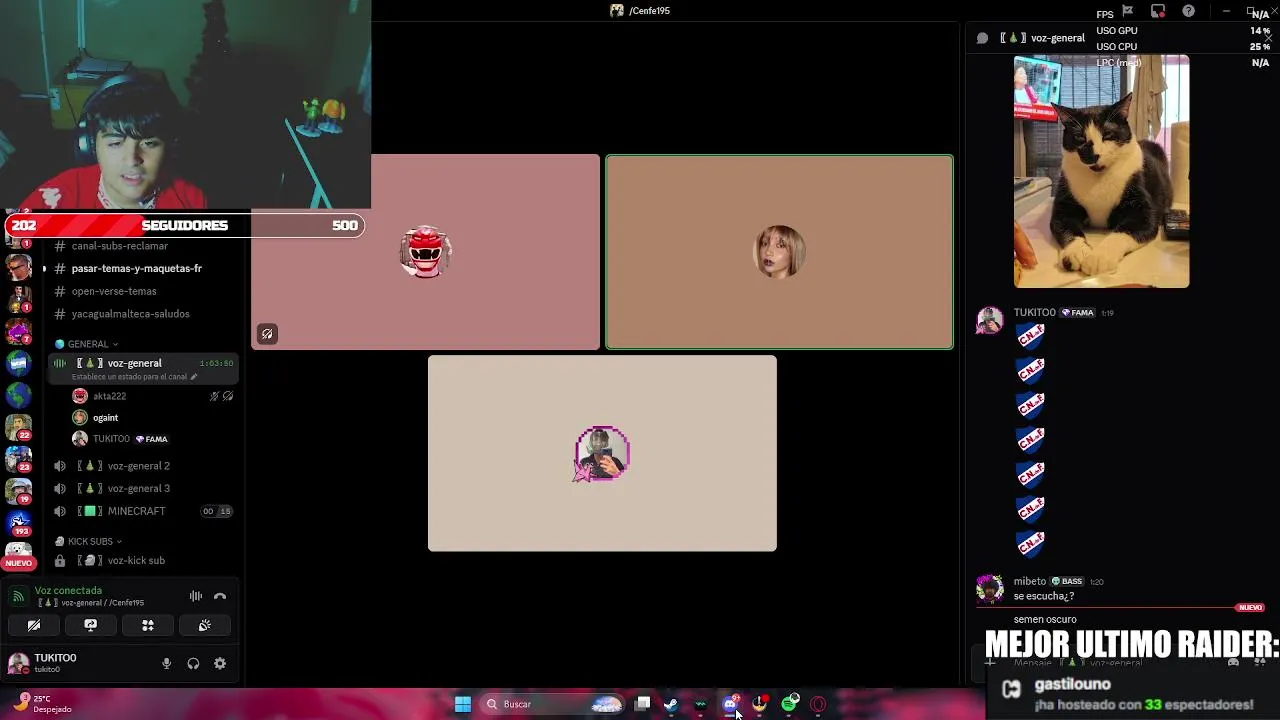
Task: Click the flag icon in overlay bar
Action: (x=1128, y=11)
